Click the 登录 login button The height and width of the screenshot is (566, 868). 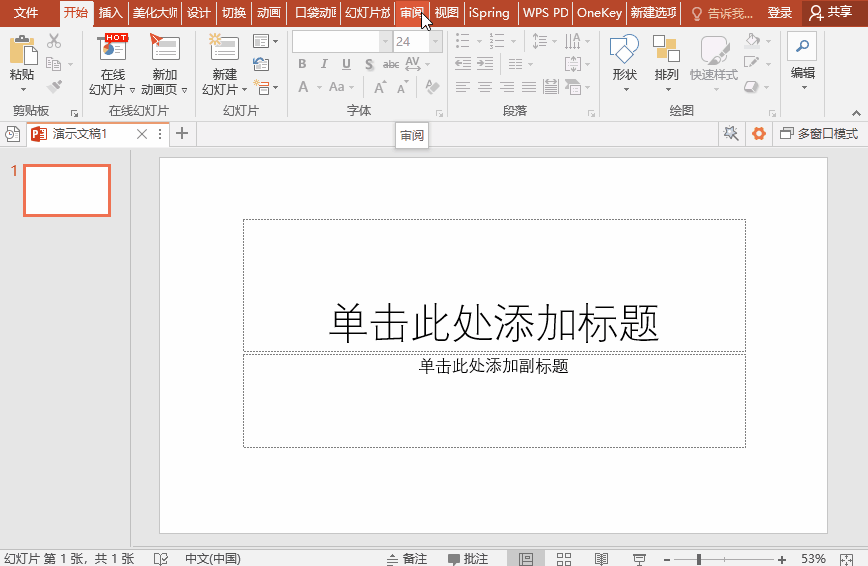pyautogui.click(x=779, y=13)
